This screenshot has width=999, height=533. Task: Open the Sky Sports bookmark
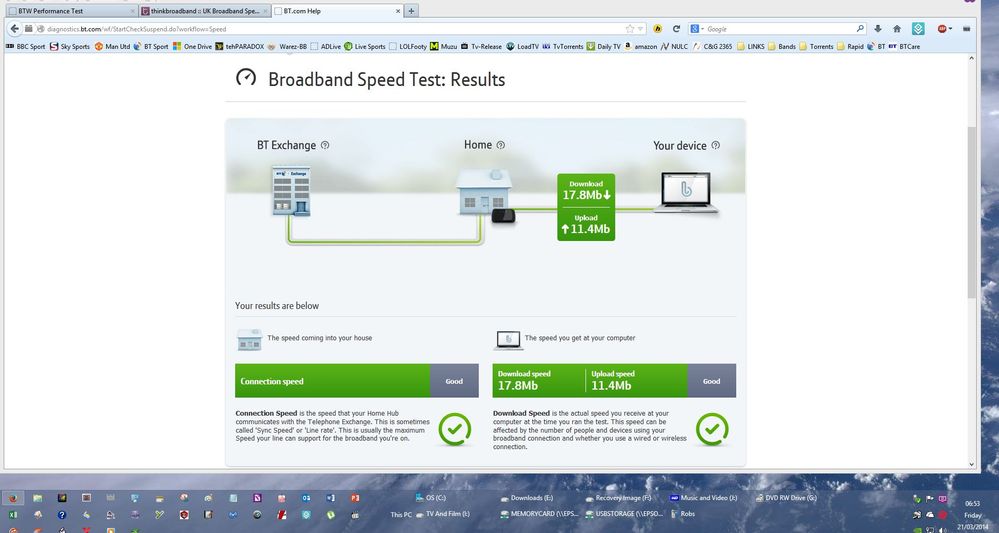[x=70, y=46]
